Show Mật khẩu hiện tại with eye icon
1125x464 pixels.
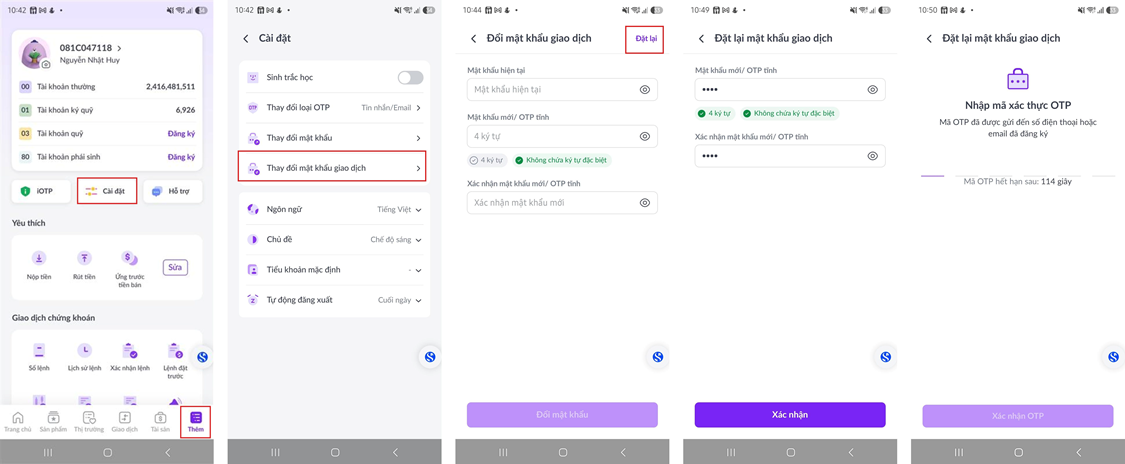click(644, 90)
